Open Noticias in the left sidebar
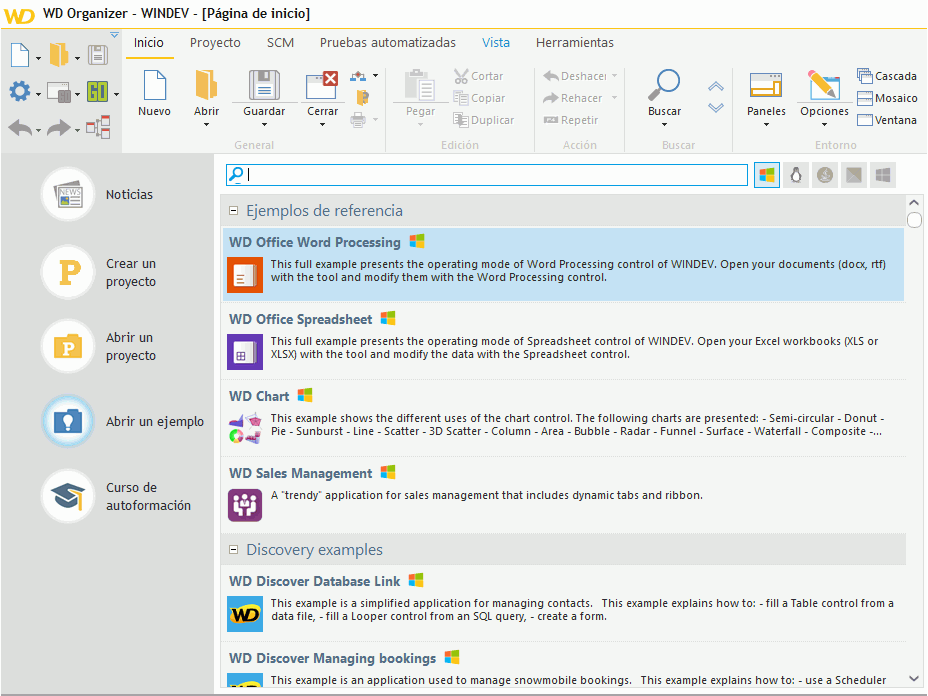This screenshot has width=928, height=696. click(98, 194)
